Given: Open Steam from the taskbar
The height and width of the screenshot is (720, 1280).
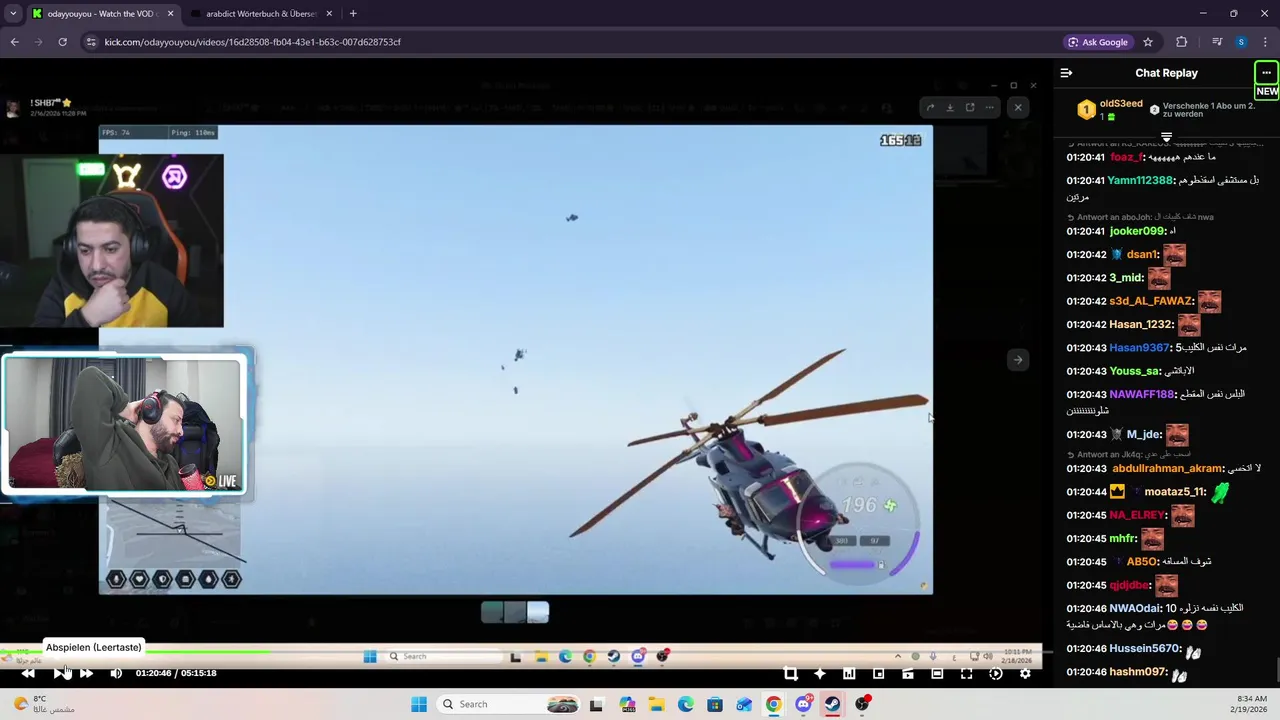Looking at the screenshot, I should pos(832,704).
